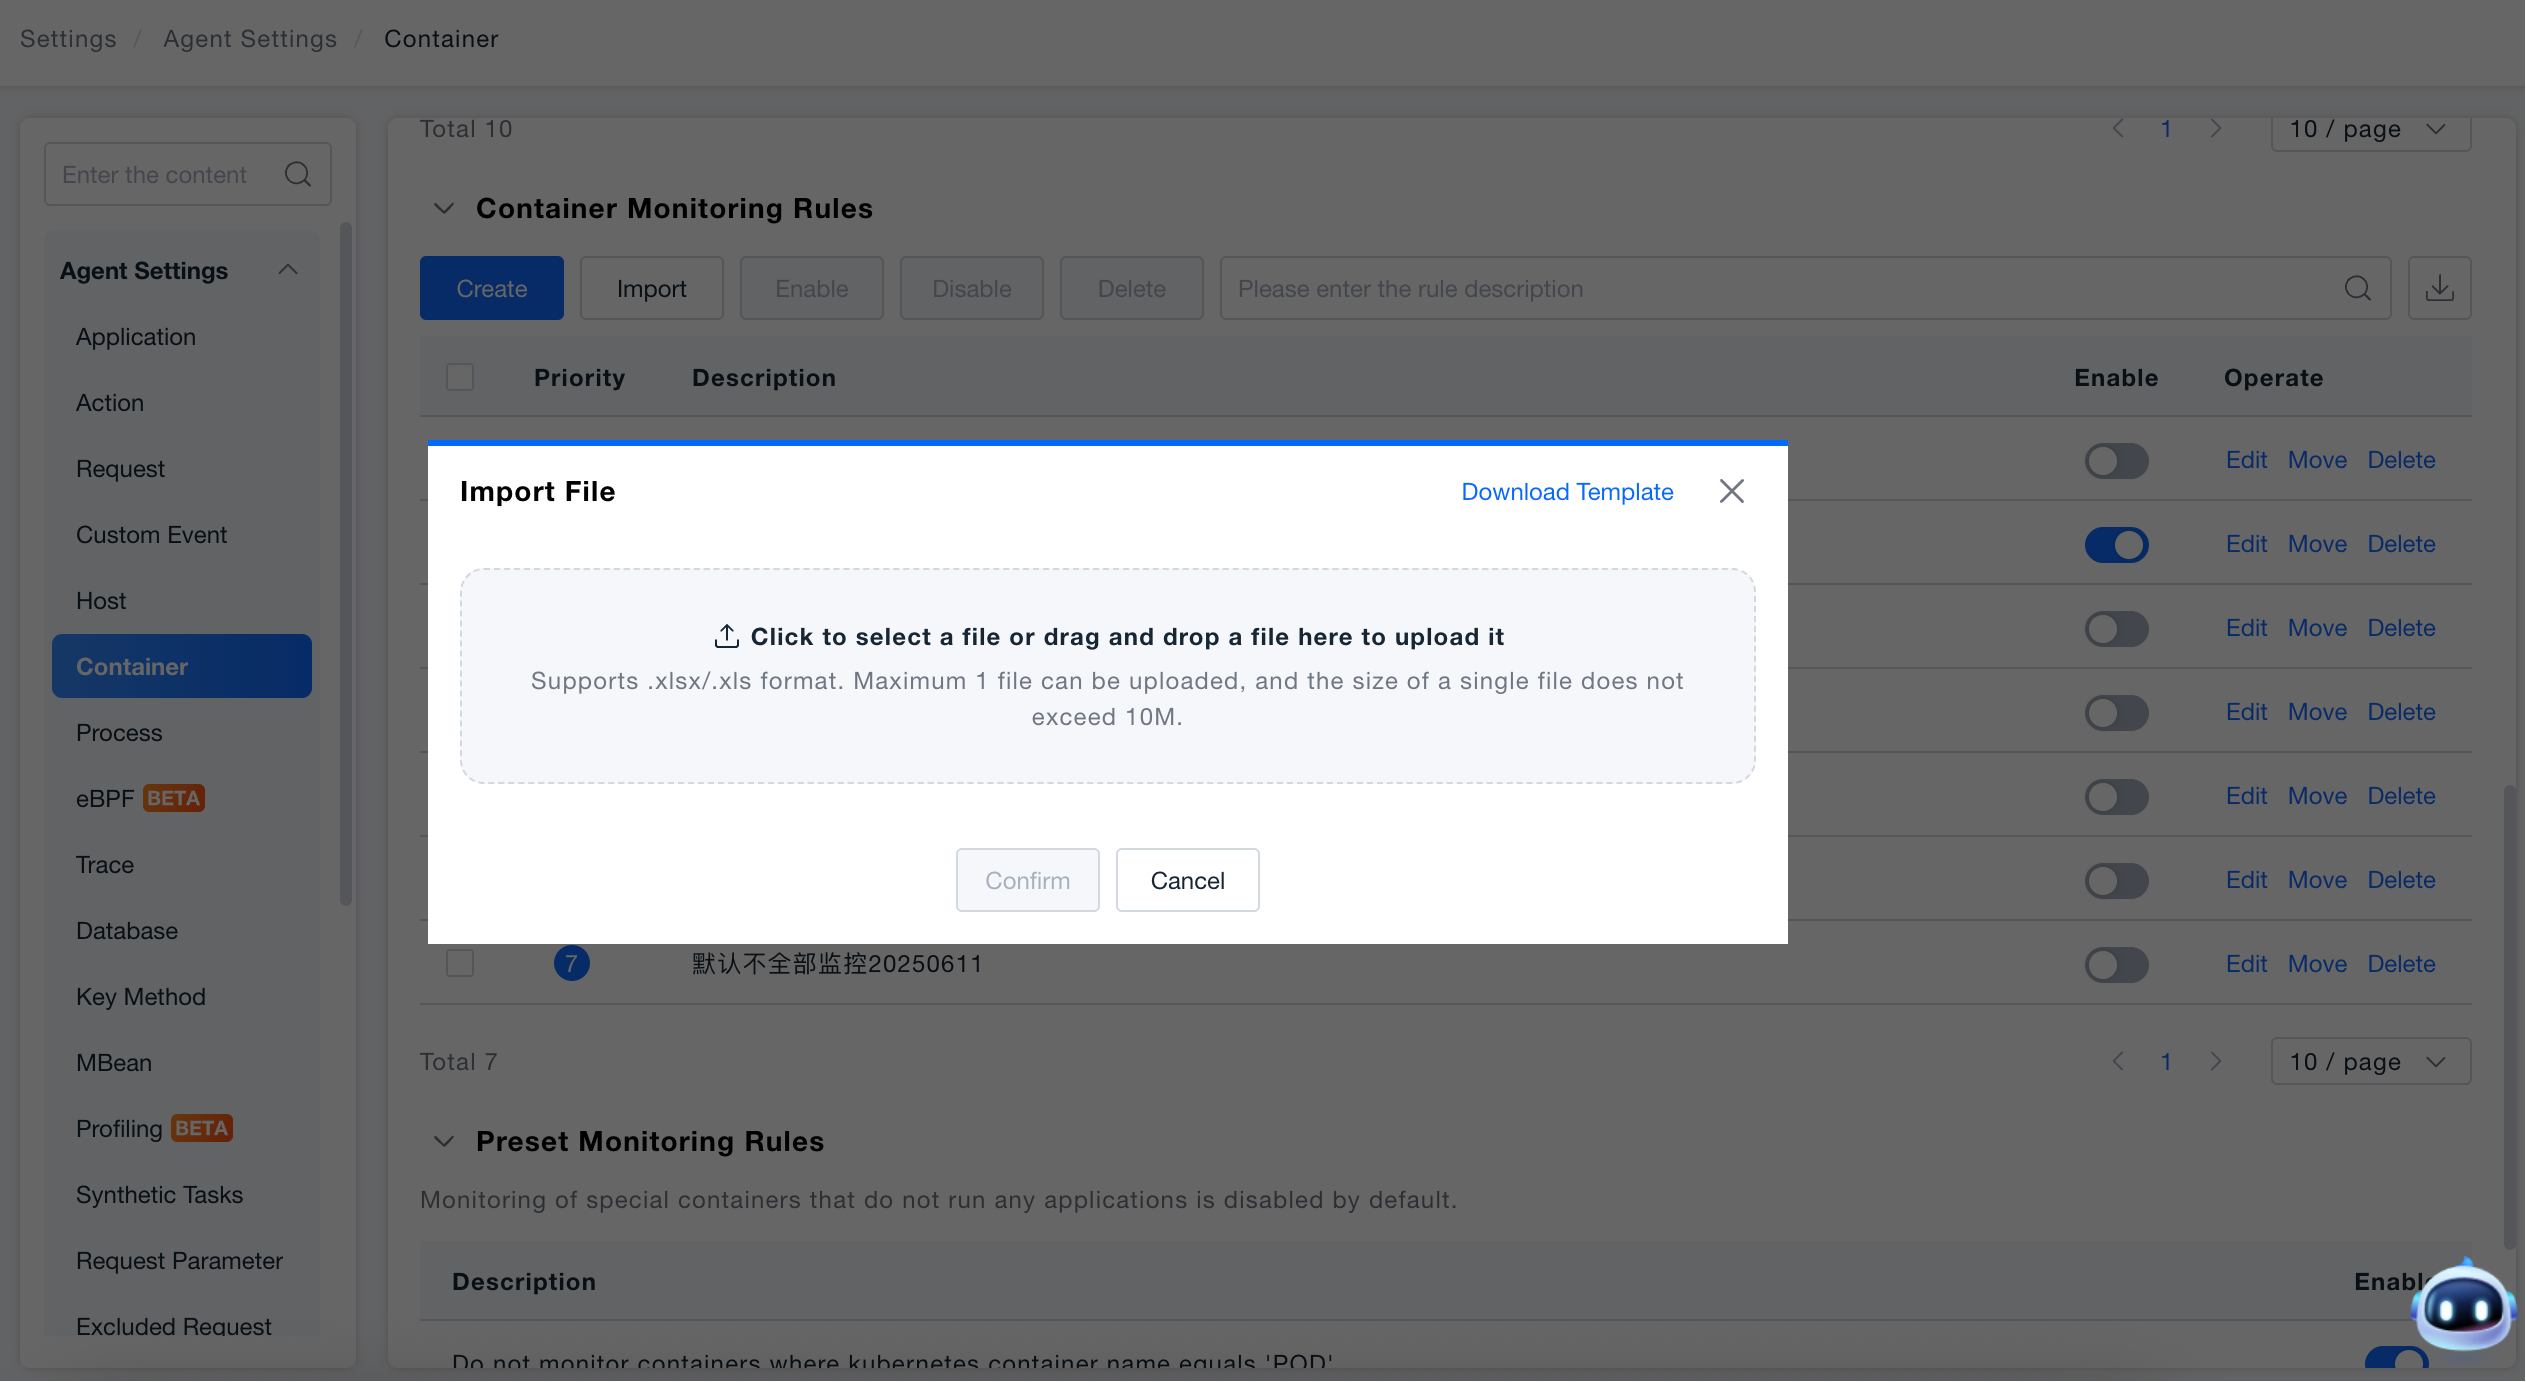Move the rule 默认不全部监控20250611
This screenshot has height=1382, width=2526.
coord(2317,964)
